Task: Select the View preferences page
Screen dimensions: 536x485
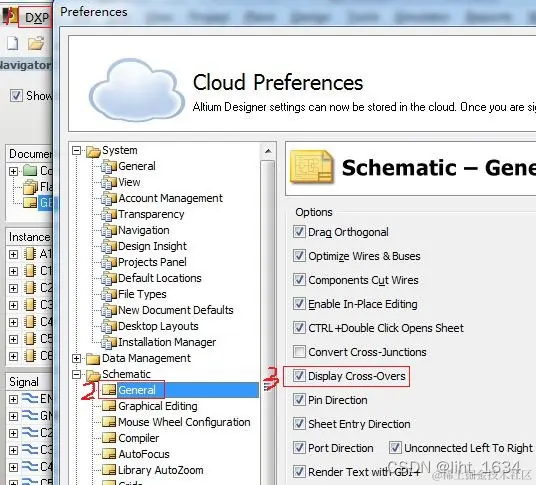Action: (x=129, y=182)
